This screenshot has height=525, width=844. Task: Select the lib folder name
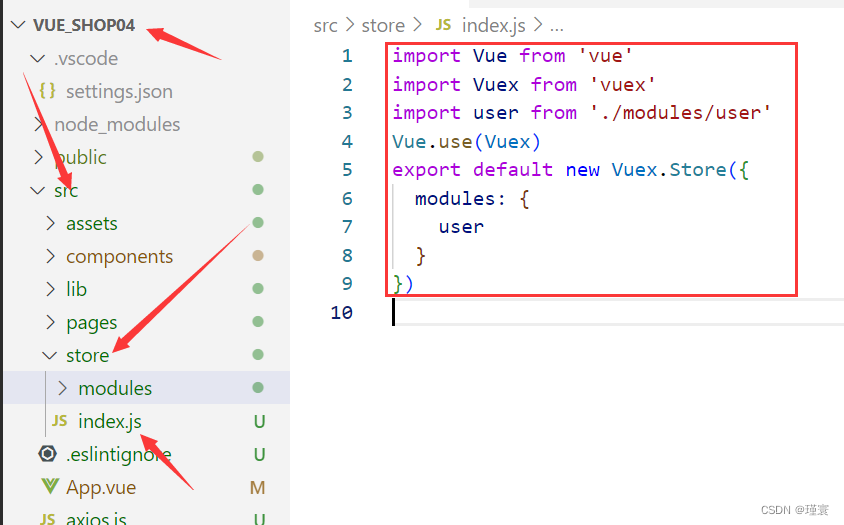click(x=76, y=289)
